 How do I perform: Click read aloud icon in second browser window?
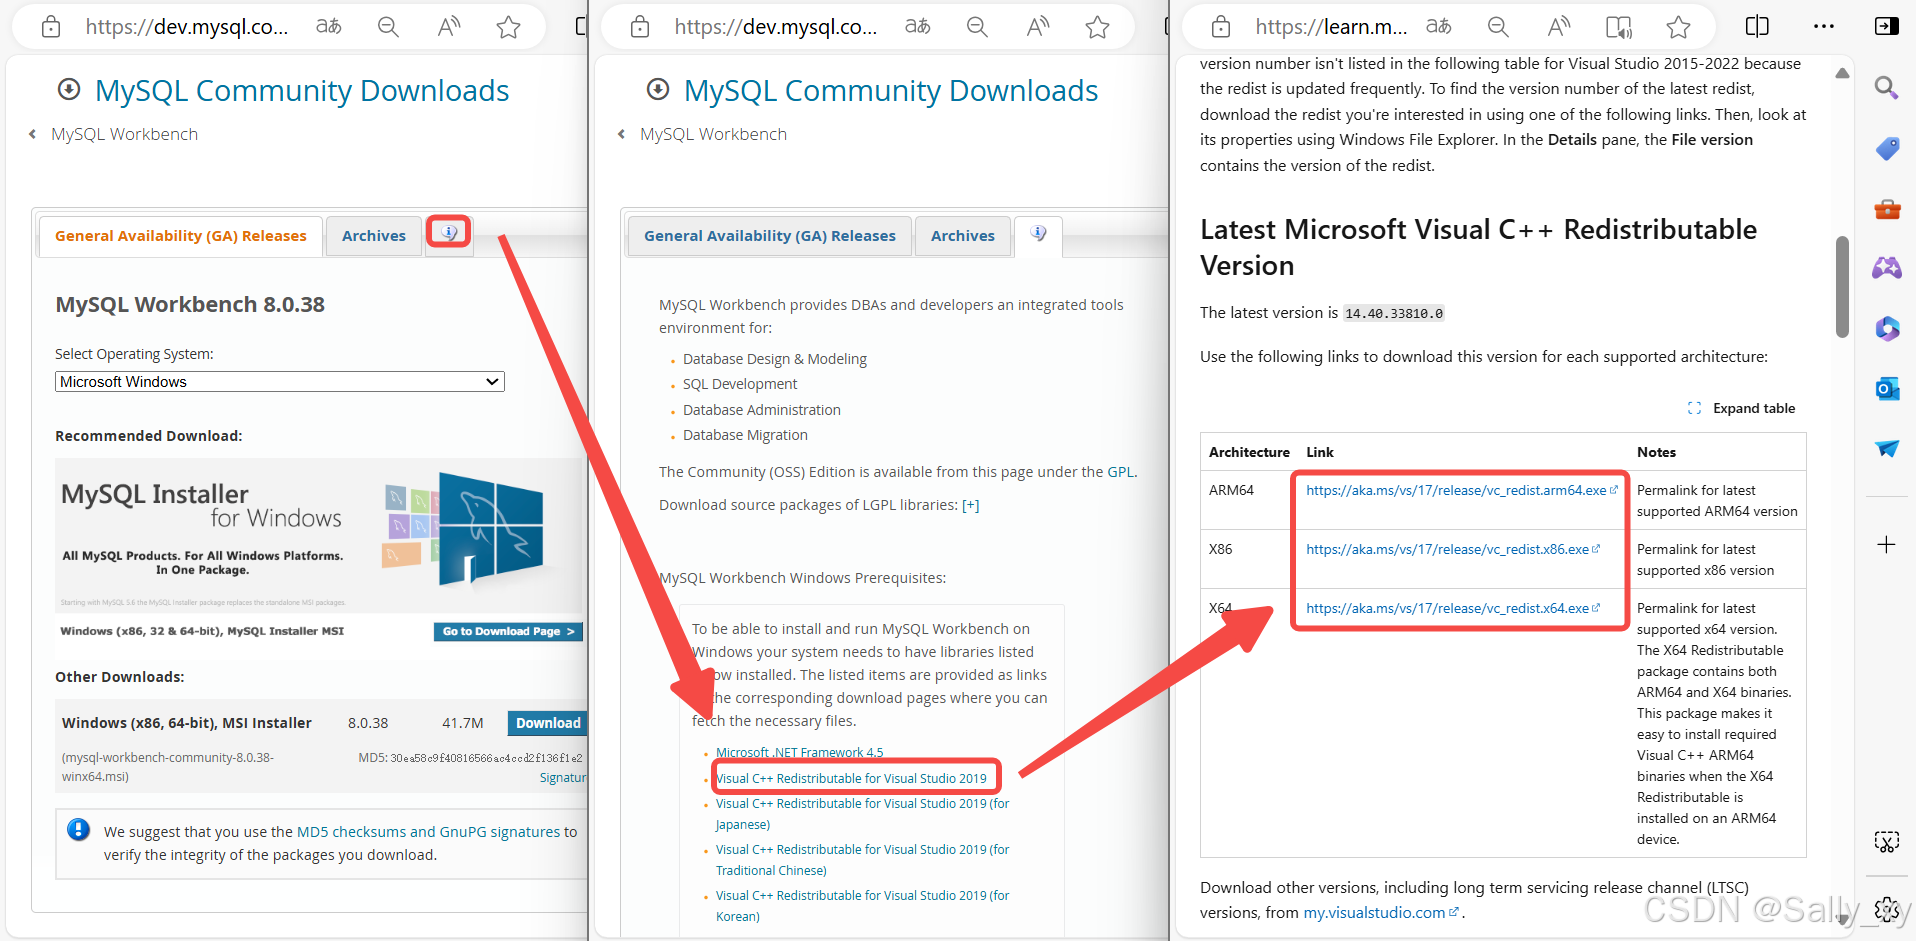tap(1038, 27)
